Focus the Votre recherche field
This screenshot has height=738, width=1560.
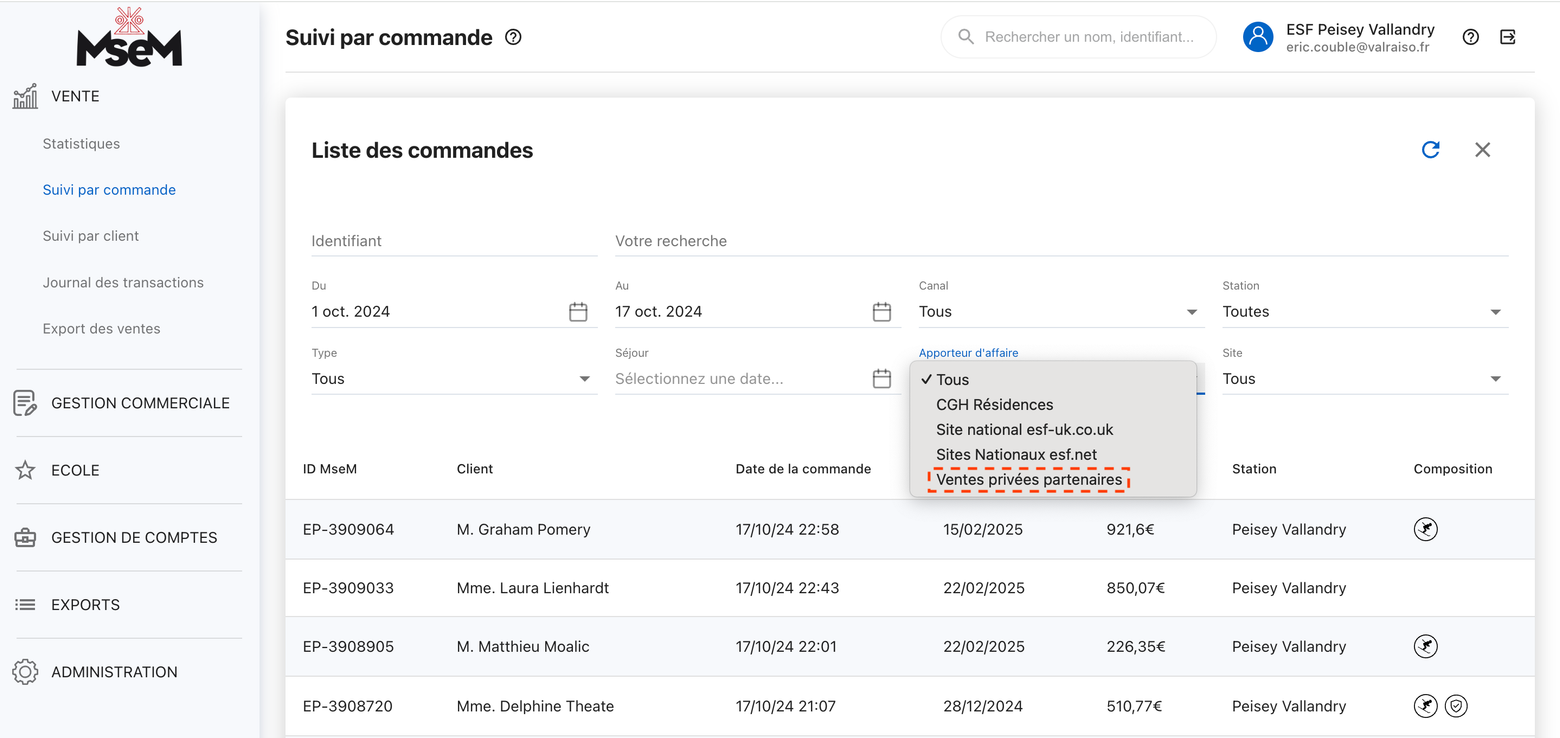(1061, 241)
